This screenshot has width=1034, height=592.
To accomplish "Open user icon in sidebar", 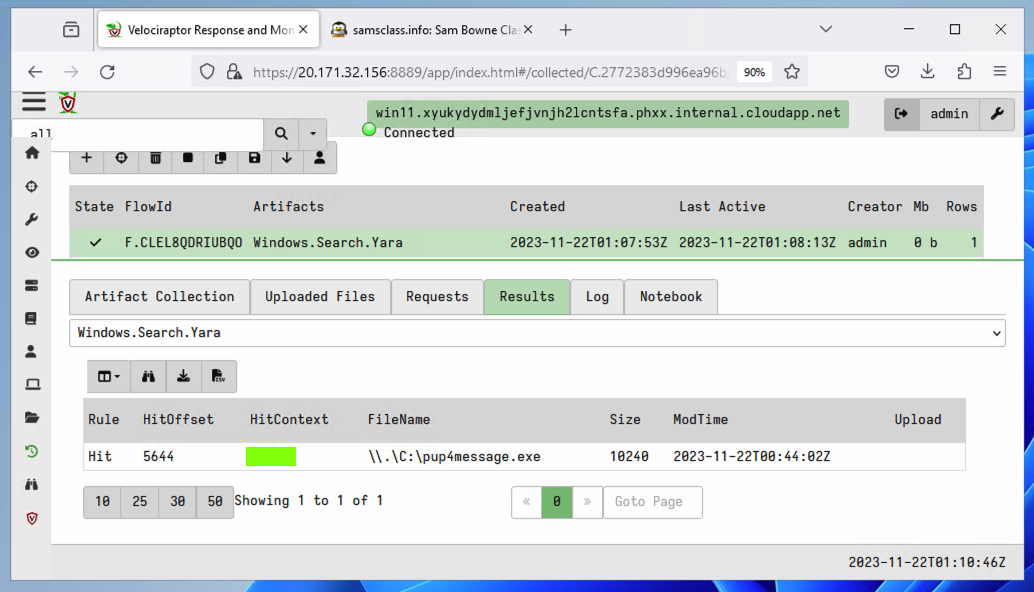I will point(31,351).
